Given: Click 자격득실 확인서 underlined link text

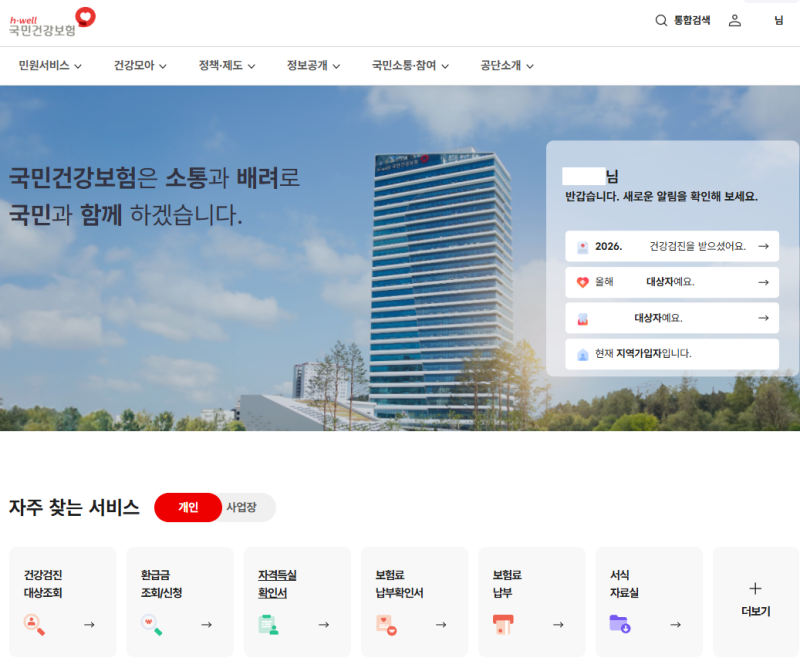Looking at the screenshot, I should click(x=277, y=584).
